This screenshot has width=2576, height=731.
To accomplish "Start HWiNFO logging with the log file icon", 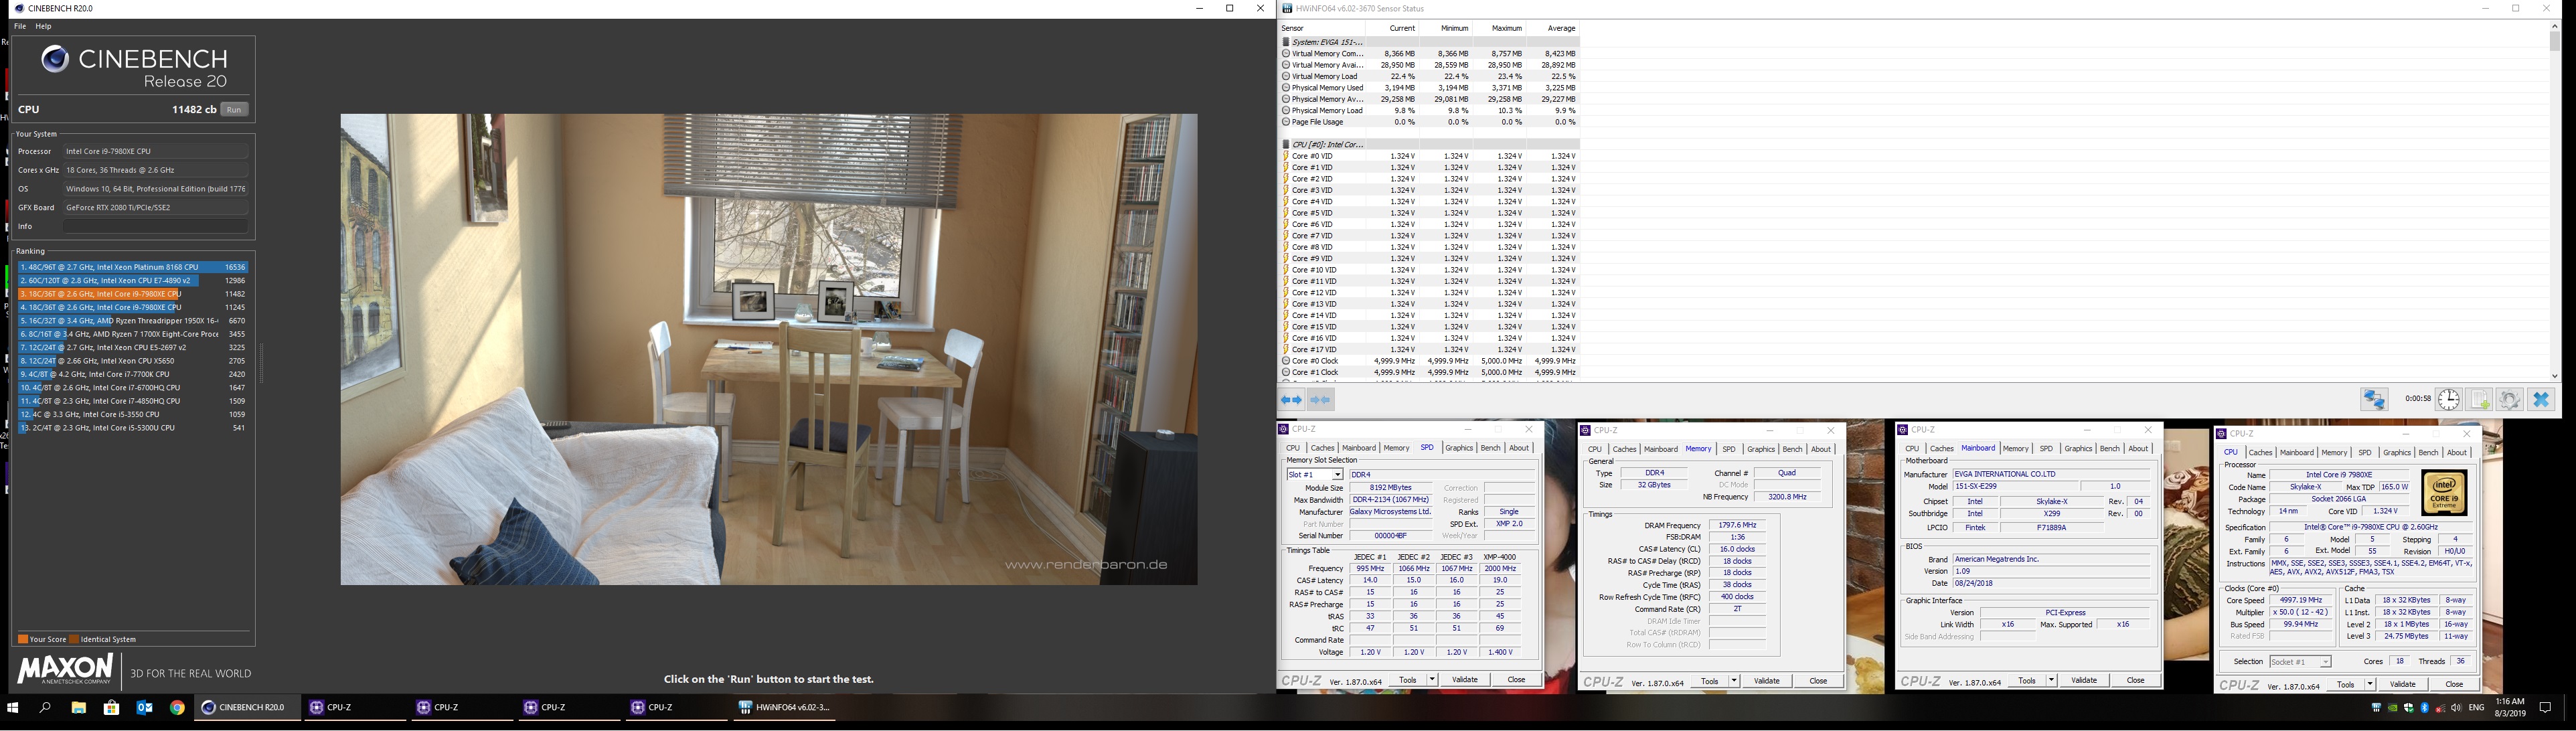I will point(2479,400).
